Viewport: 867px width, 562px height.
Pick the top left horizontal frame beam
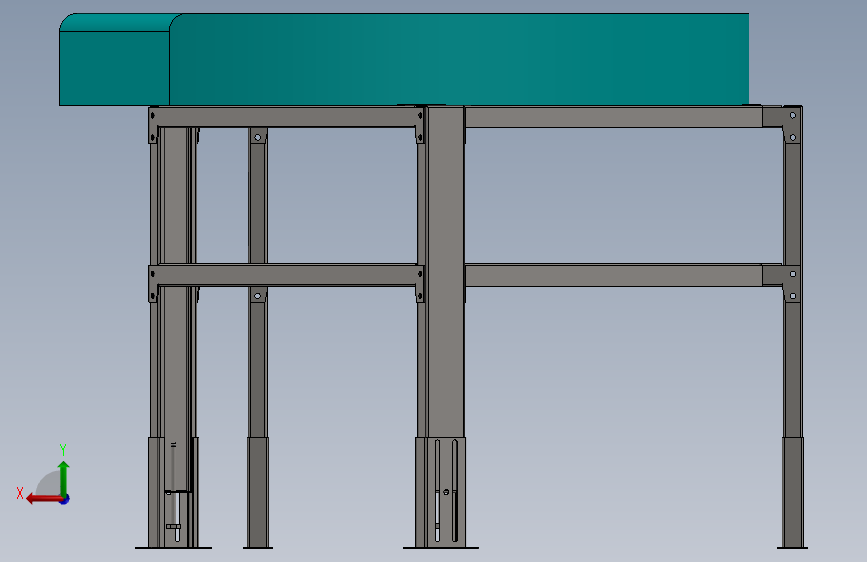tap(286, 117)
